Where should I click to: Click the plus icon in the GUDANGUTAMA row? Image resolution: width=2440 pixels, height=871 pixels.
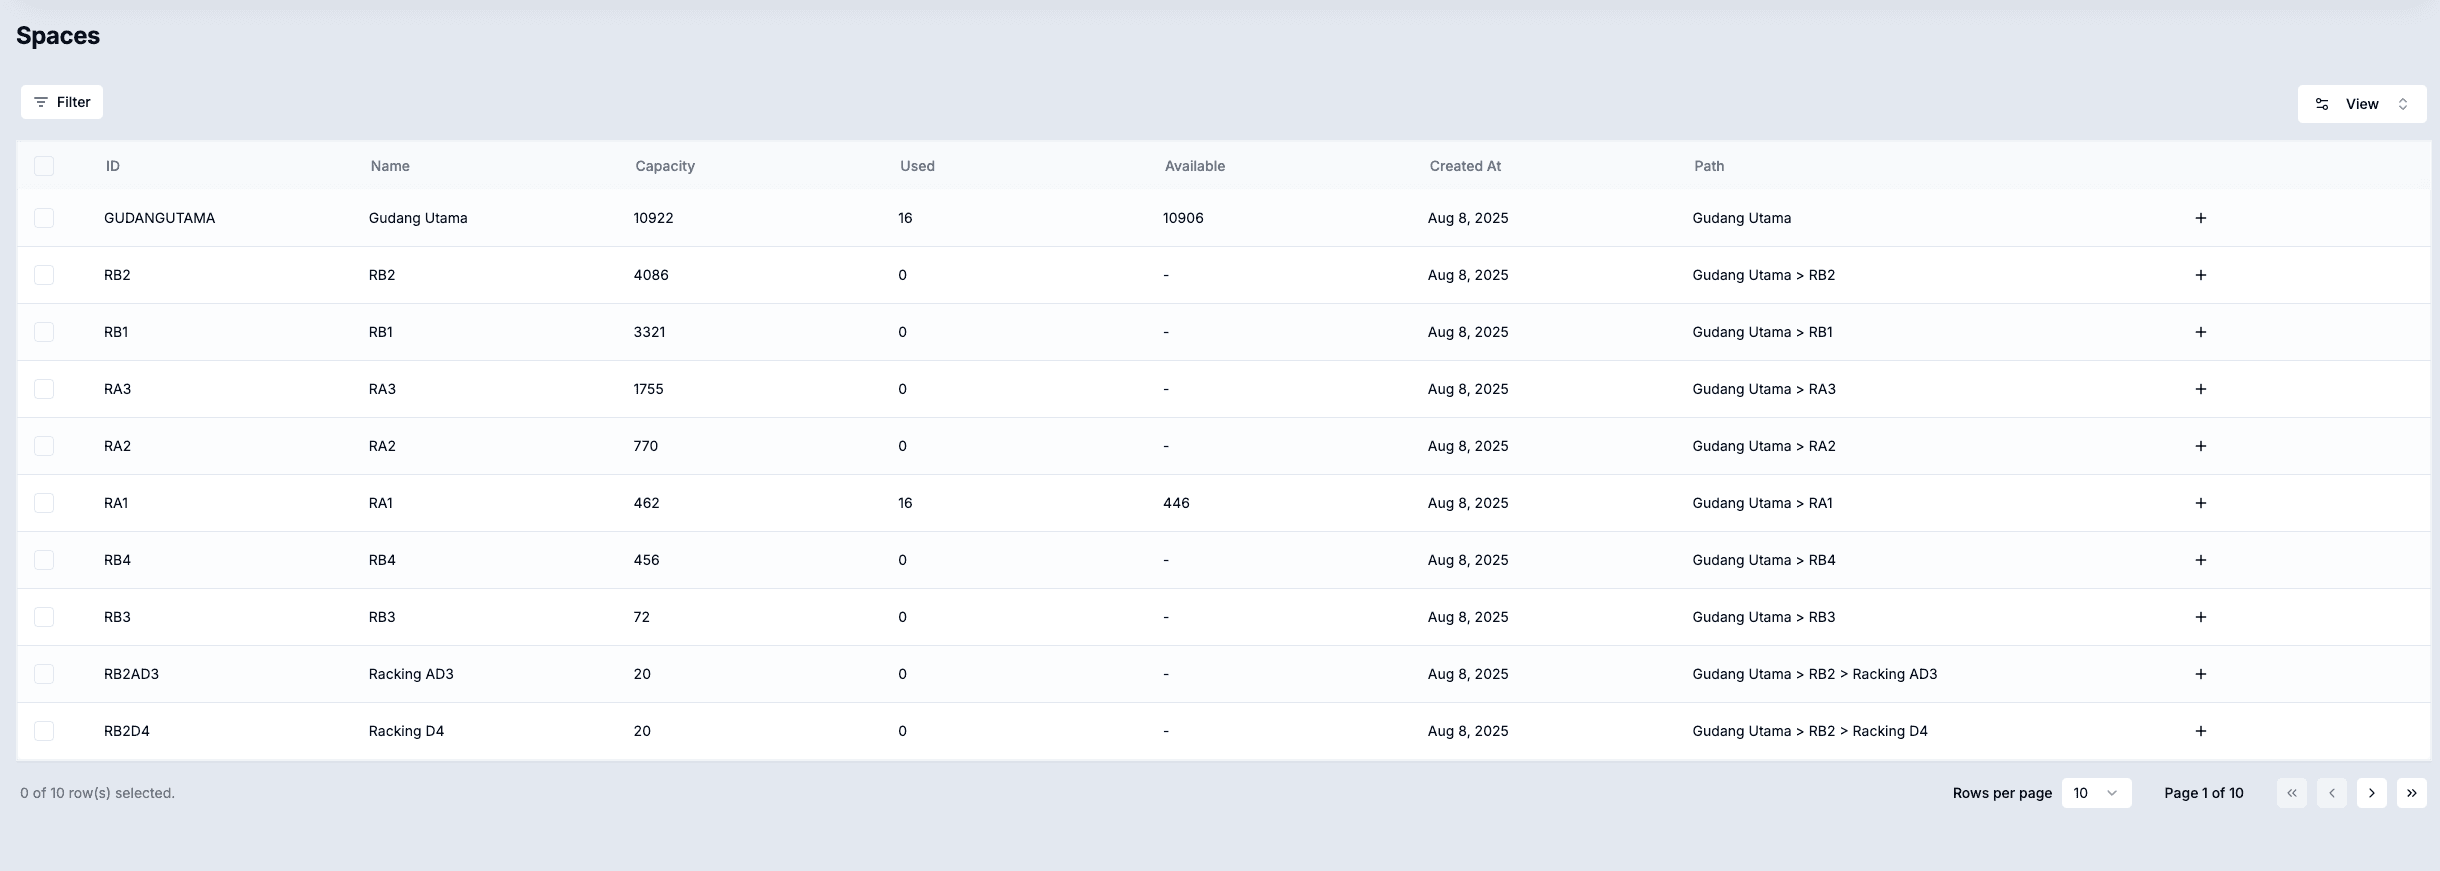pos(2200,218)
